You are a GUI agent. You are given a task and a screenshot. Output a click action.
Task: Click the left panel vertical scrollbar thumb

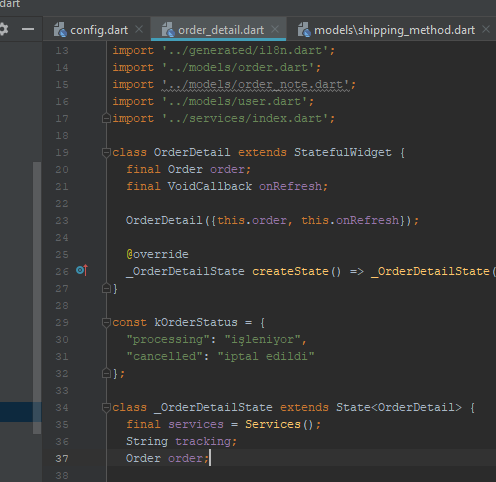pos(37,298)
